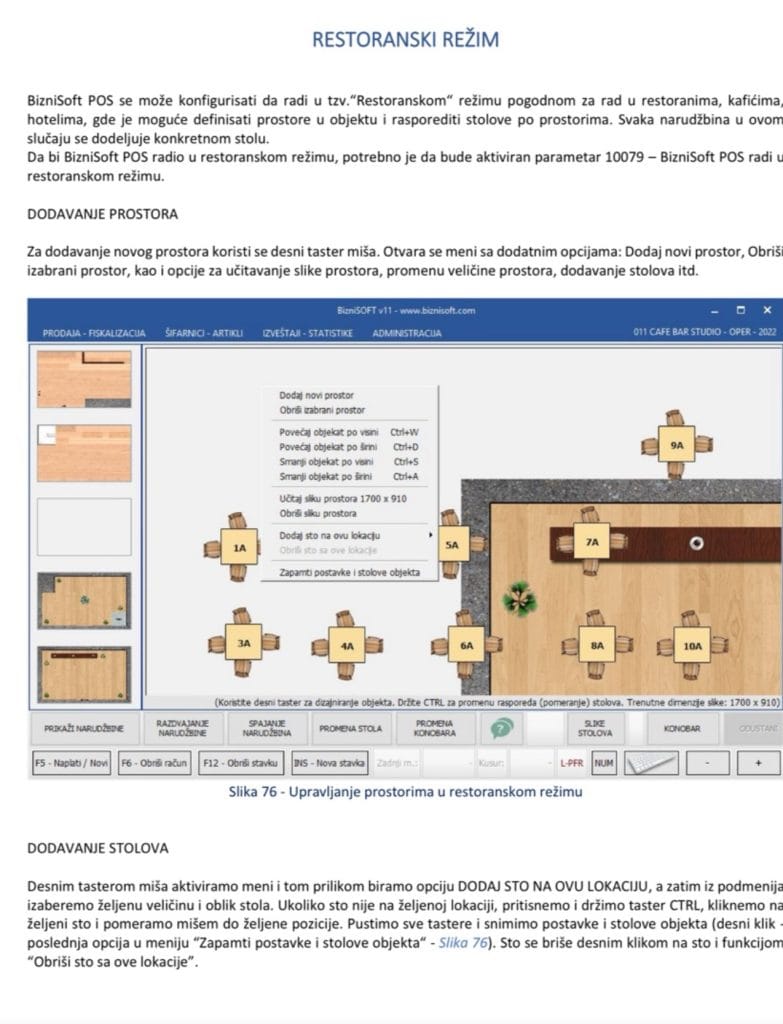
Task: Select the first space thumbnail in sidebar
Action: click(84, 379)
